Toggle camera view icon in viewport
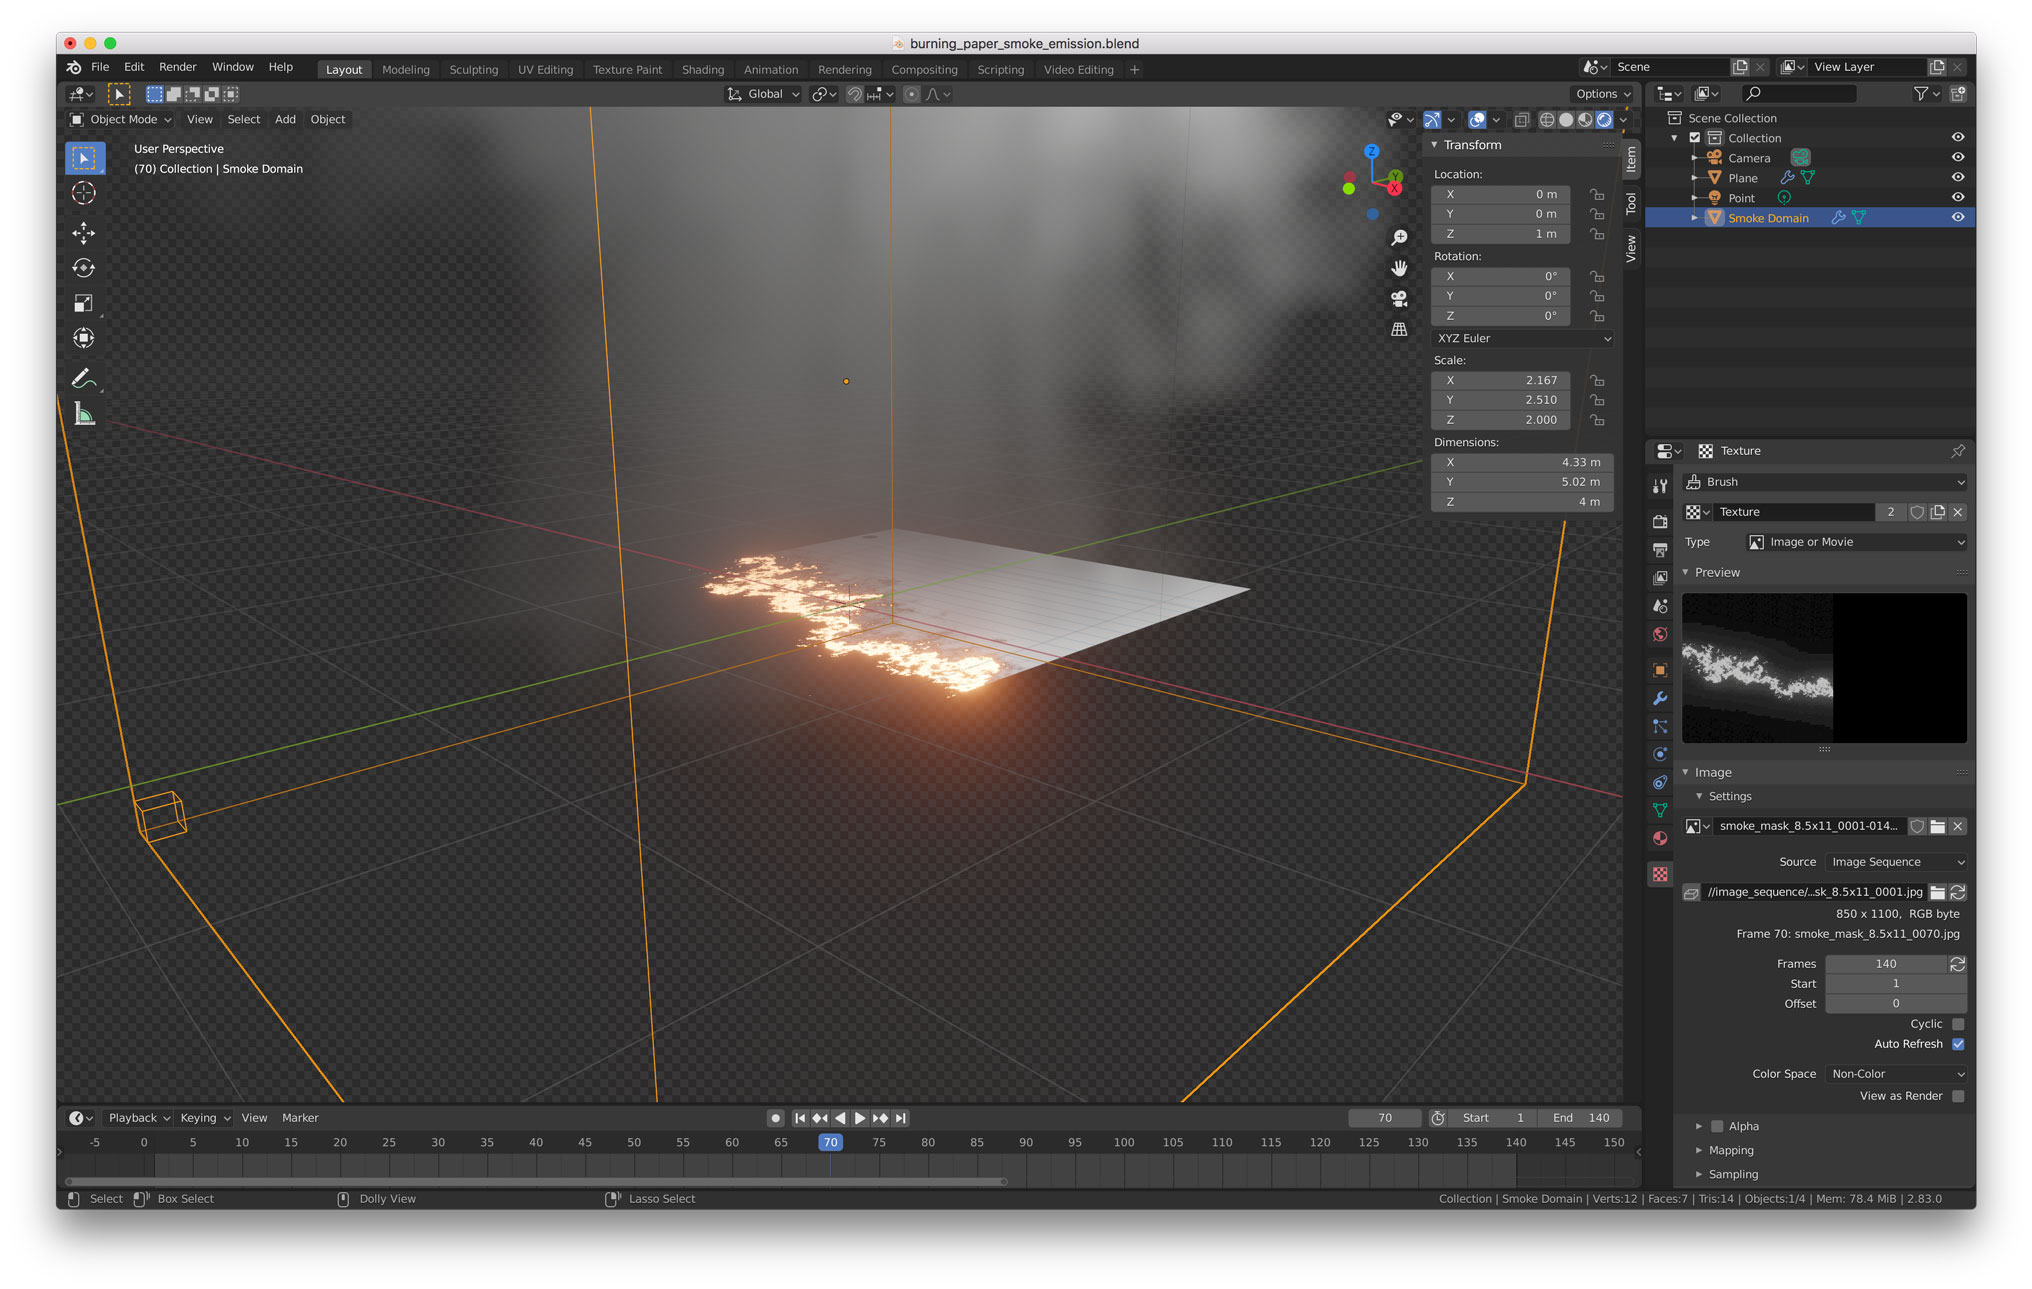 (x=1399, y=298)
